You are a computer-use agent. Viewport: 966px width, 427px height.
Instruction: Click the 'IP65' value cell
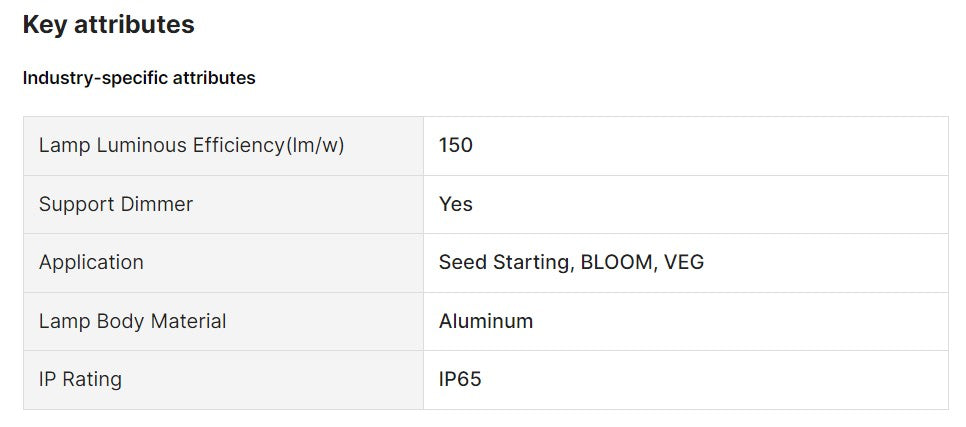coord(460,379)
